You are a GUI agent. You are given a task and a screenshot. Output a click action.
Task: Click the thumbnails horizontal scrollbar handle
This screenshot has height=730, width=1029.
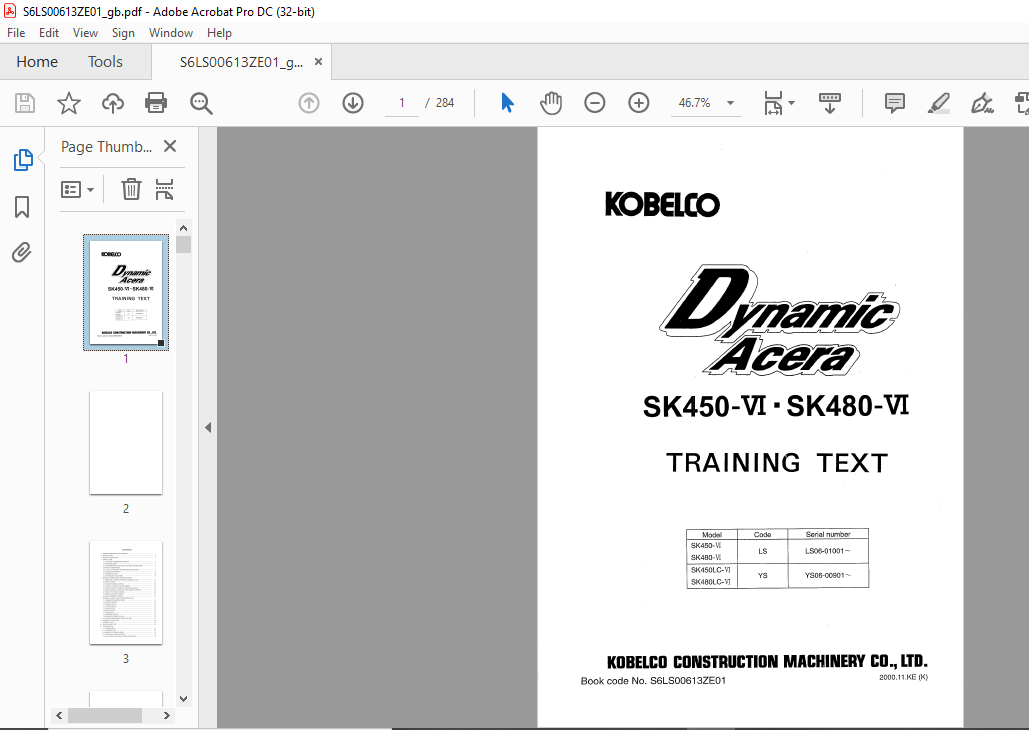coord(105,715)
